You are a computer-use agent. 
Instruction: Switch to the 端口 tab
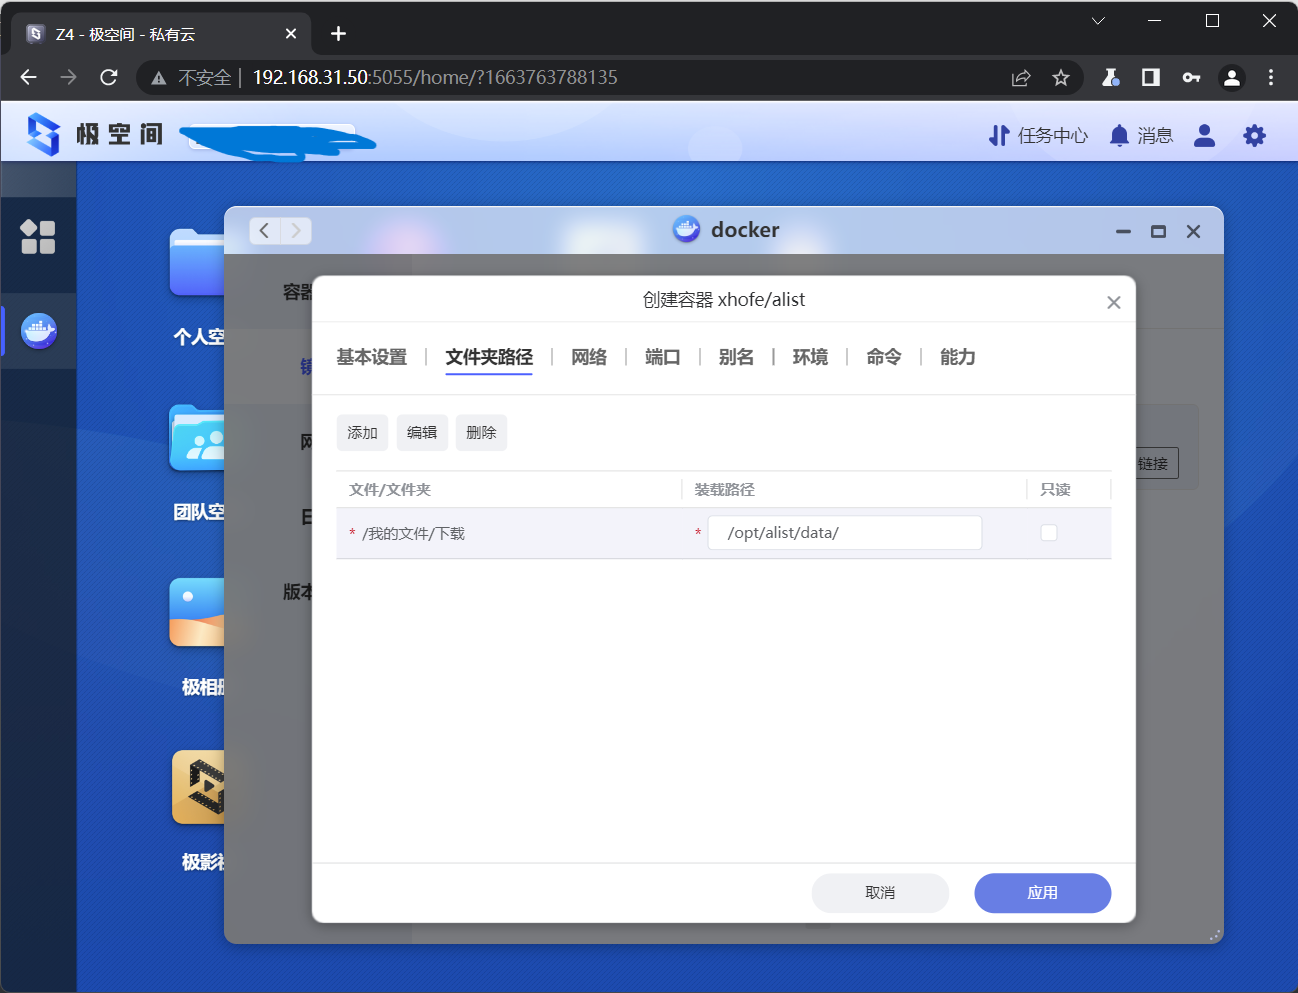pos(663,357)
